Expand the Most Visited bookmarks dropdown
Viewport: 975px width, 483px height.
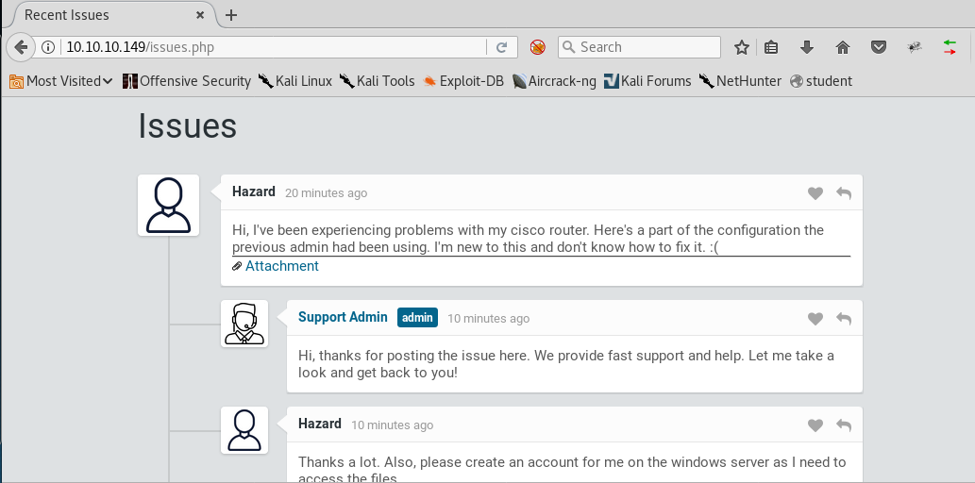(61, 81)
